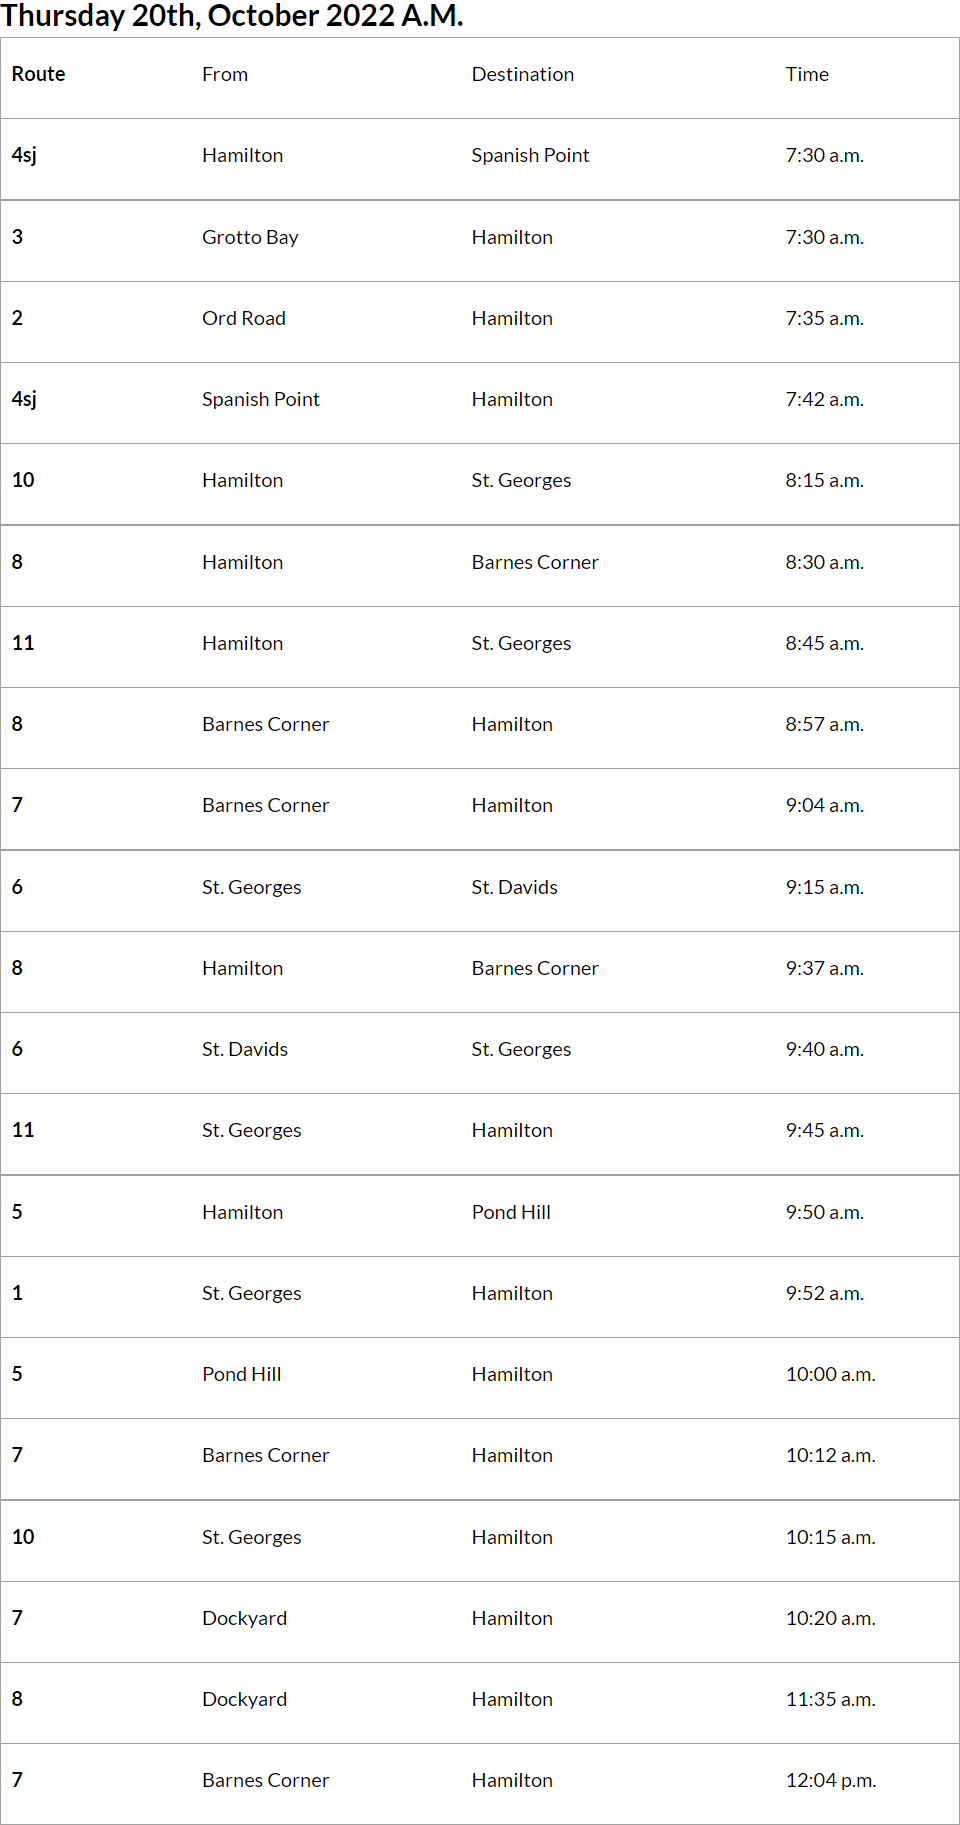Select the 9:50 a.m. time cell
This screenshot has width=960, height=1825.
point(824,1213)
